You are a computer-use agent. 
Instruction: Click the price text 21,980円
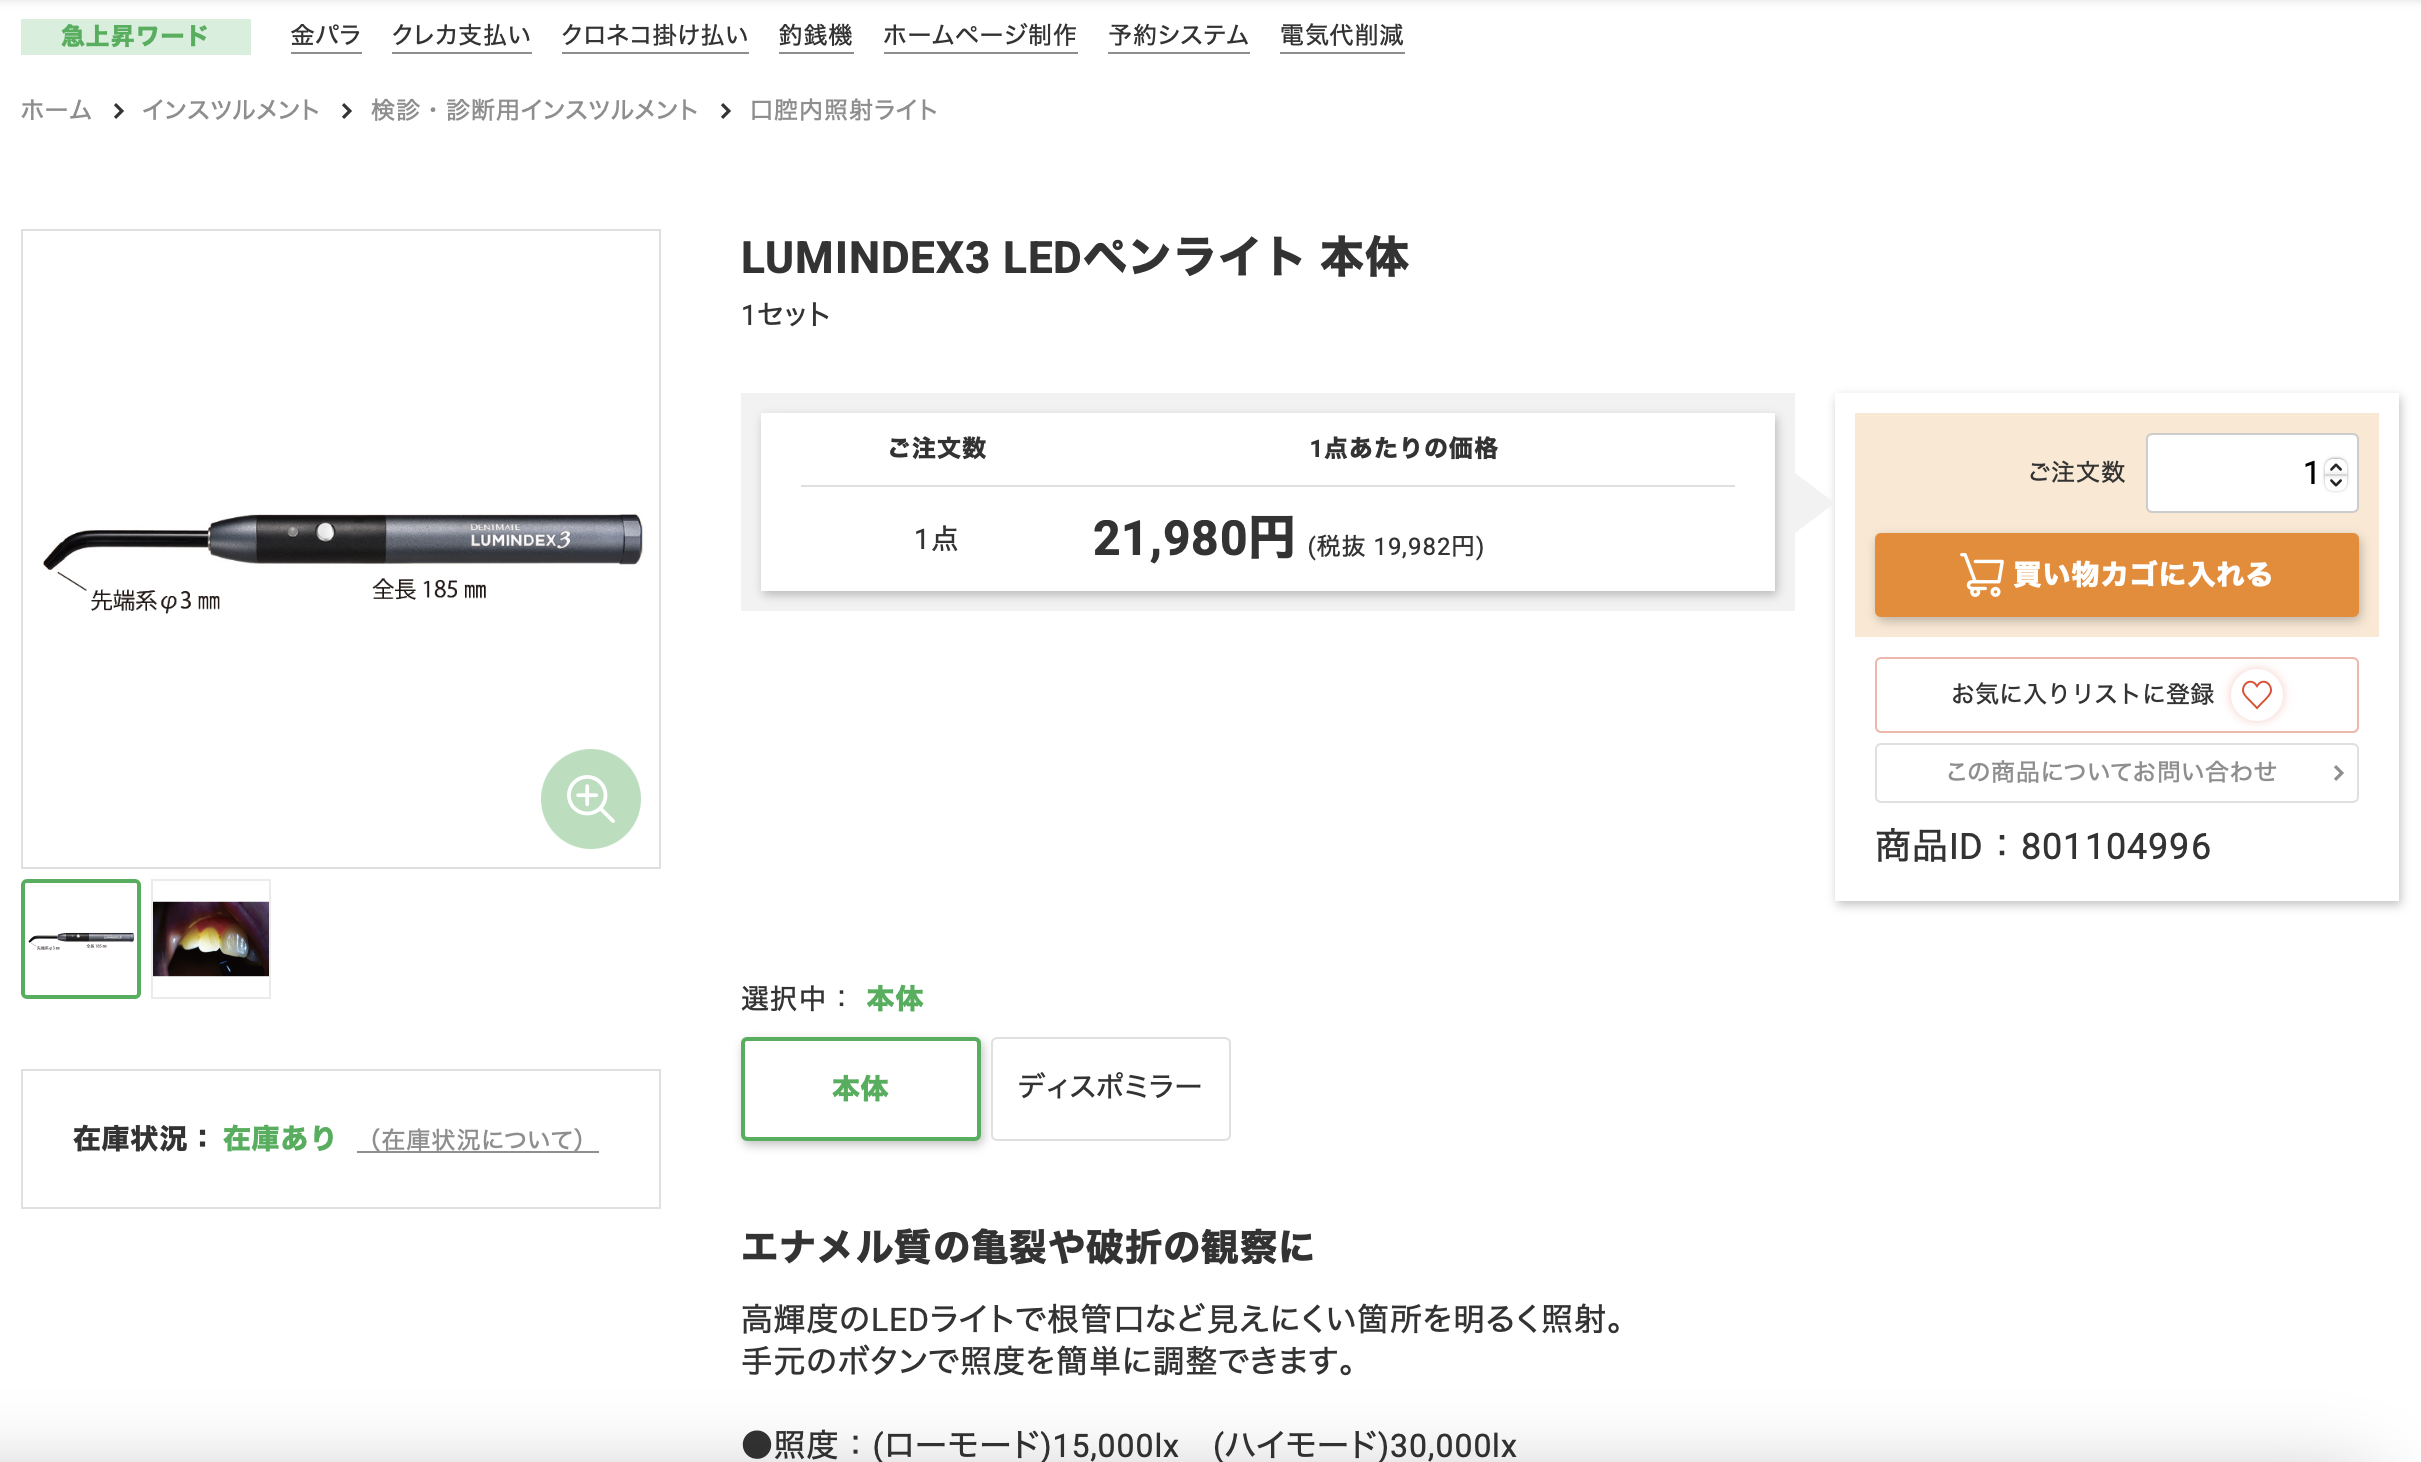pos(1193,538)
